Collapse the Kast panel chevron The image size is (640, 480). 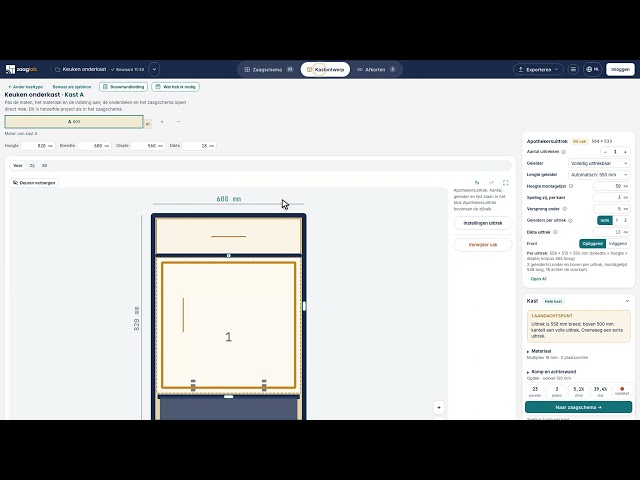[627, 301]
